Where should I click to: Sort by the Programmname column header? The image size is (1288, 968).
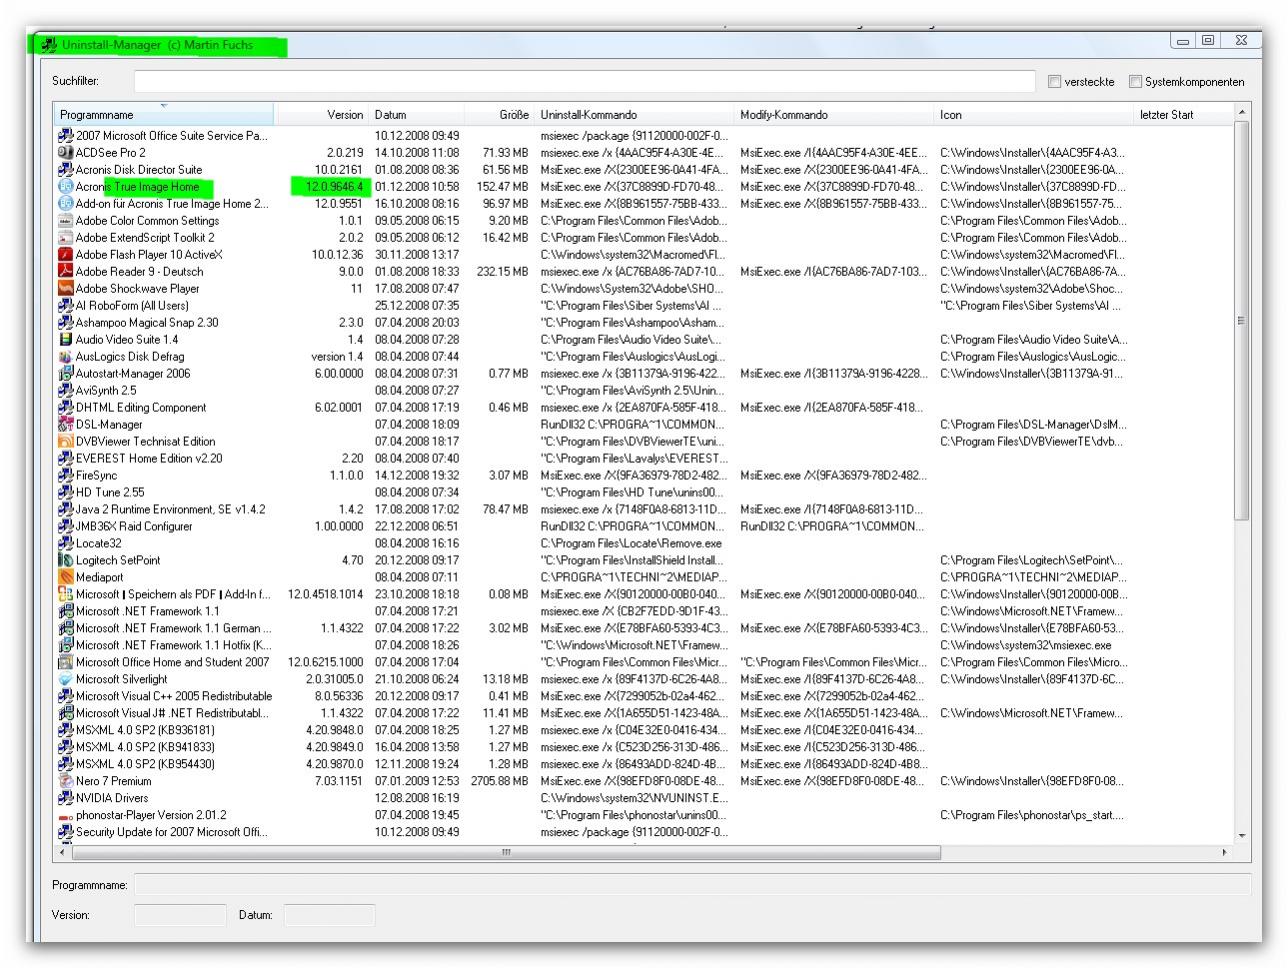(x=163, y=115)
